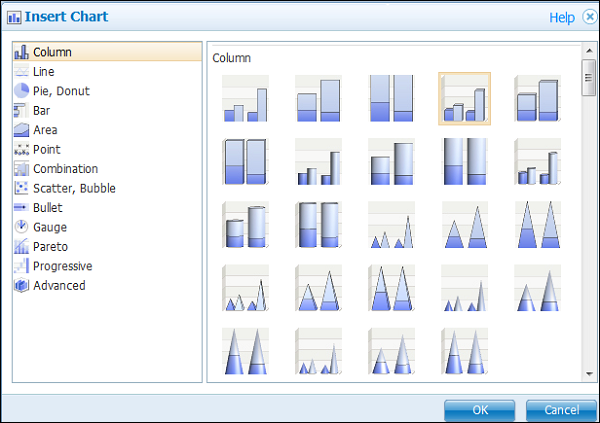Image resolution: width=600 pixels, height=423 pixels.
Task: Pick flat stacked triangle chart thumbnail
Action: (465, 225)
